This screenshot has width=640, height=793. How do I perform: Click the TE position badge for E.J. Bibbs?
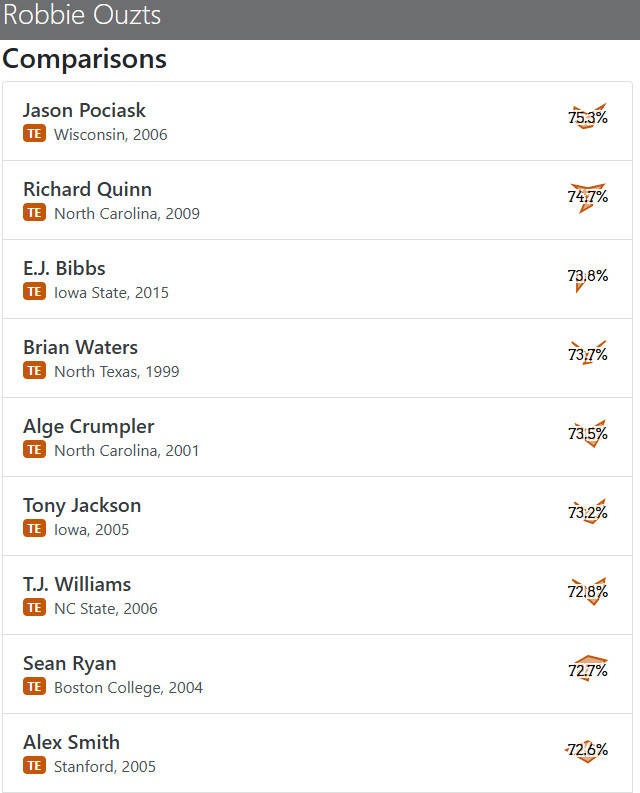(x=34, y=292)
